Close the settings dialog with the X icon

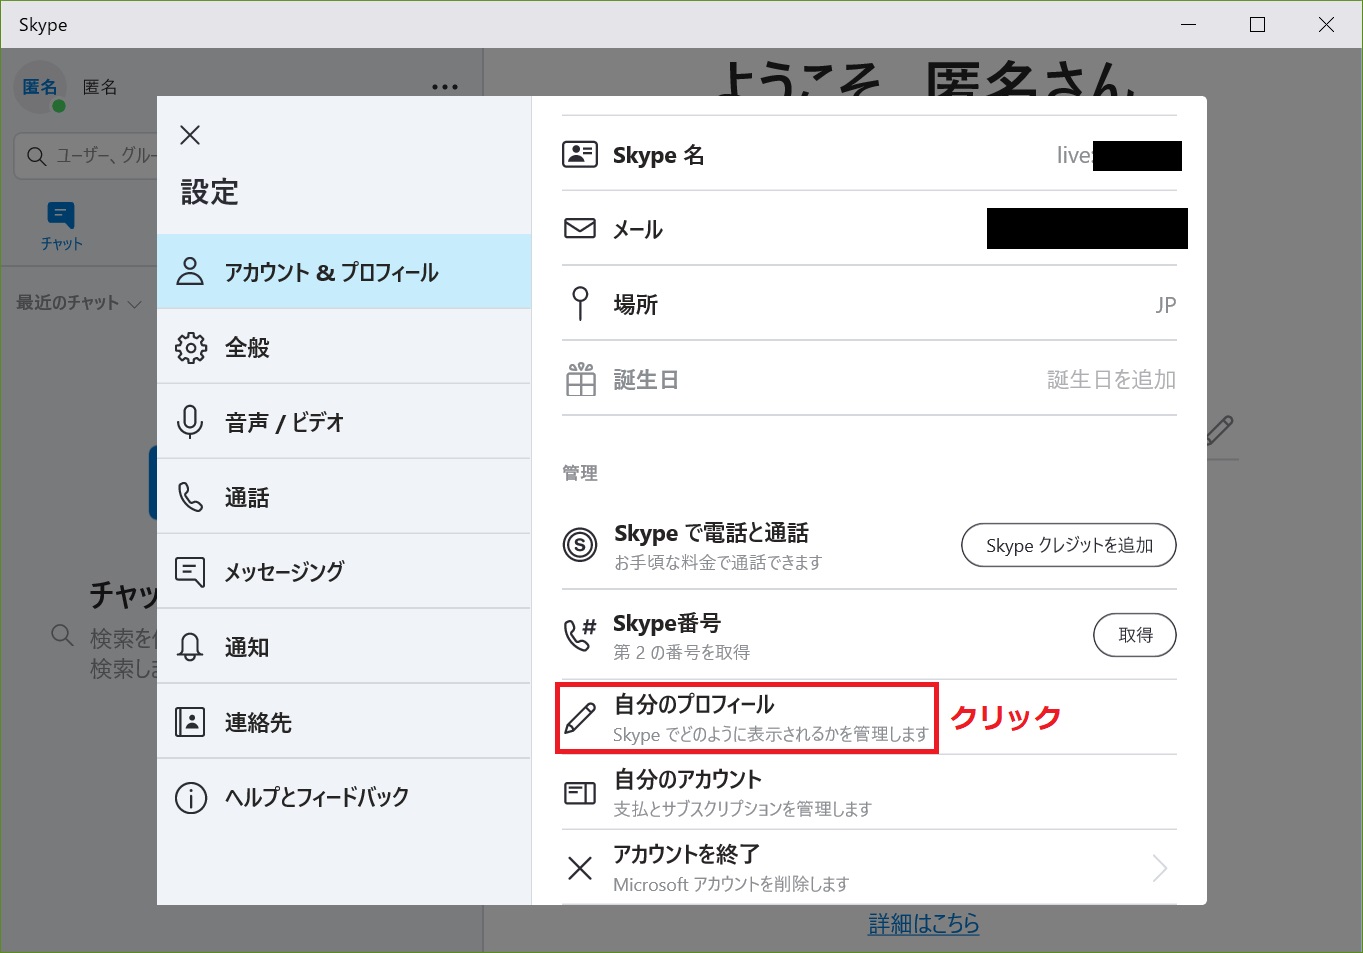tap(190, 135)
